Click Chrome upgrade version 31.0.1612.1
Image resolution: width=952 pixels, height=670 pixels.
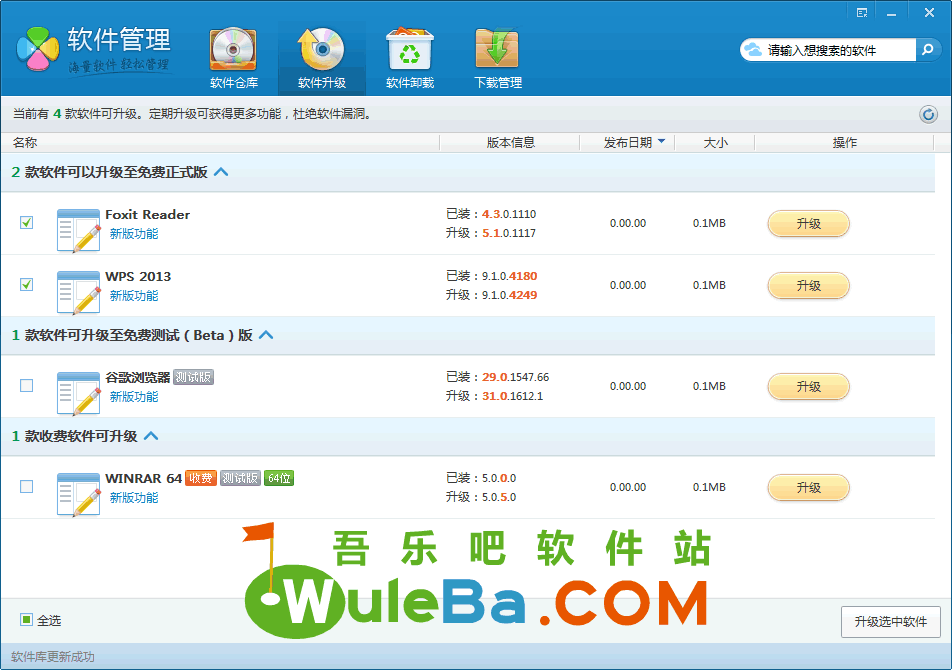(x=512, y=396)
